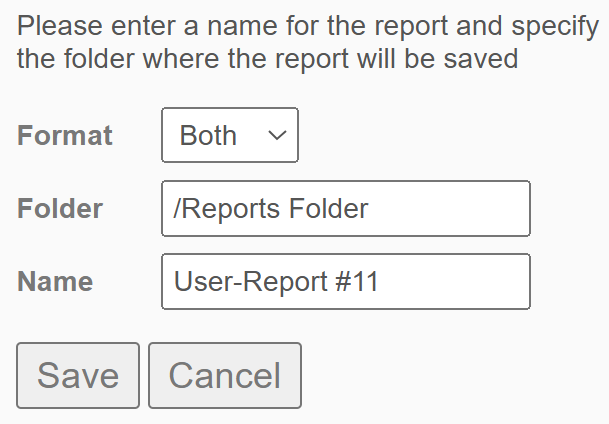
Task: Click the 'User-Report #11' text
Action: point(276,281)
